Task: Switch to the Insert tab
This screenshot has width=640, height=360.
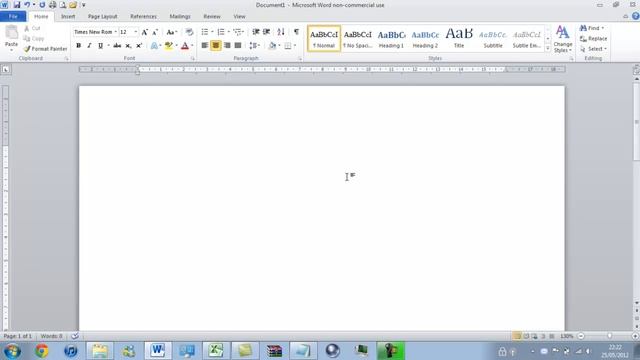Action: point(68,16)
